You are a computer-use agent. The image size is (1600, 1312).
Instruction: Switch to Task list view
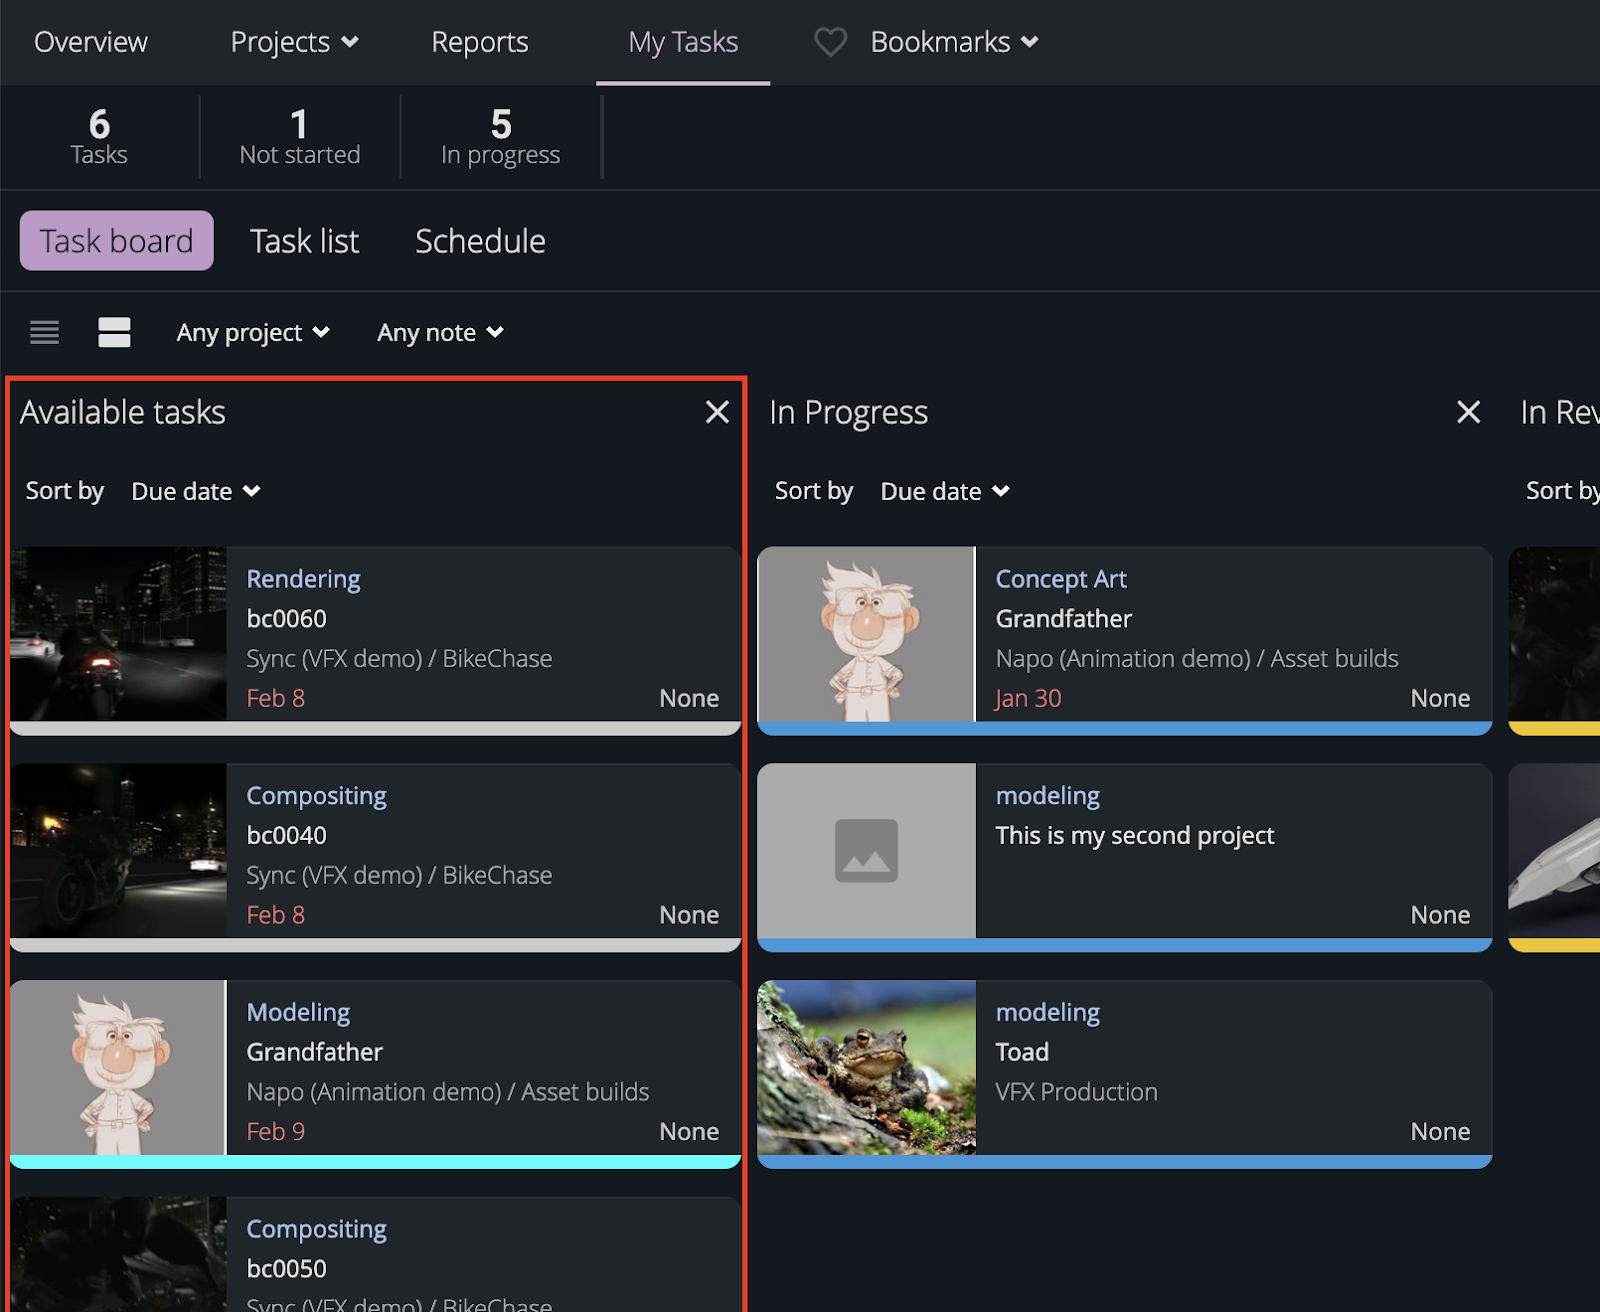[x=304, y=240]
